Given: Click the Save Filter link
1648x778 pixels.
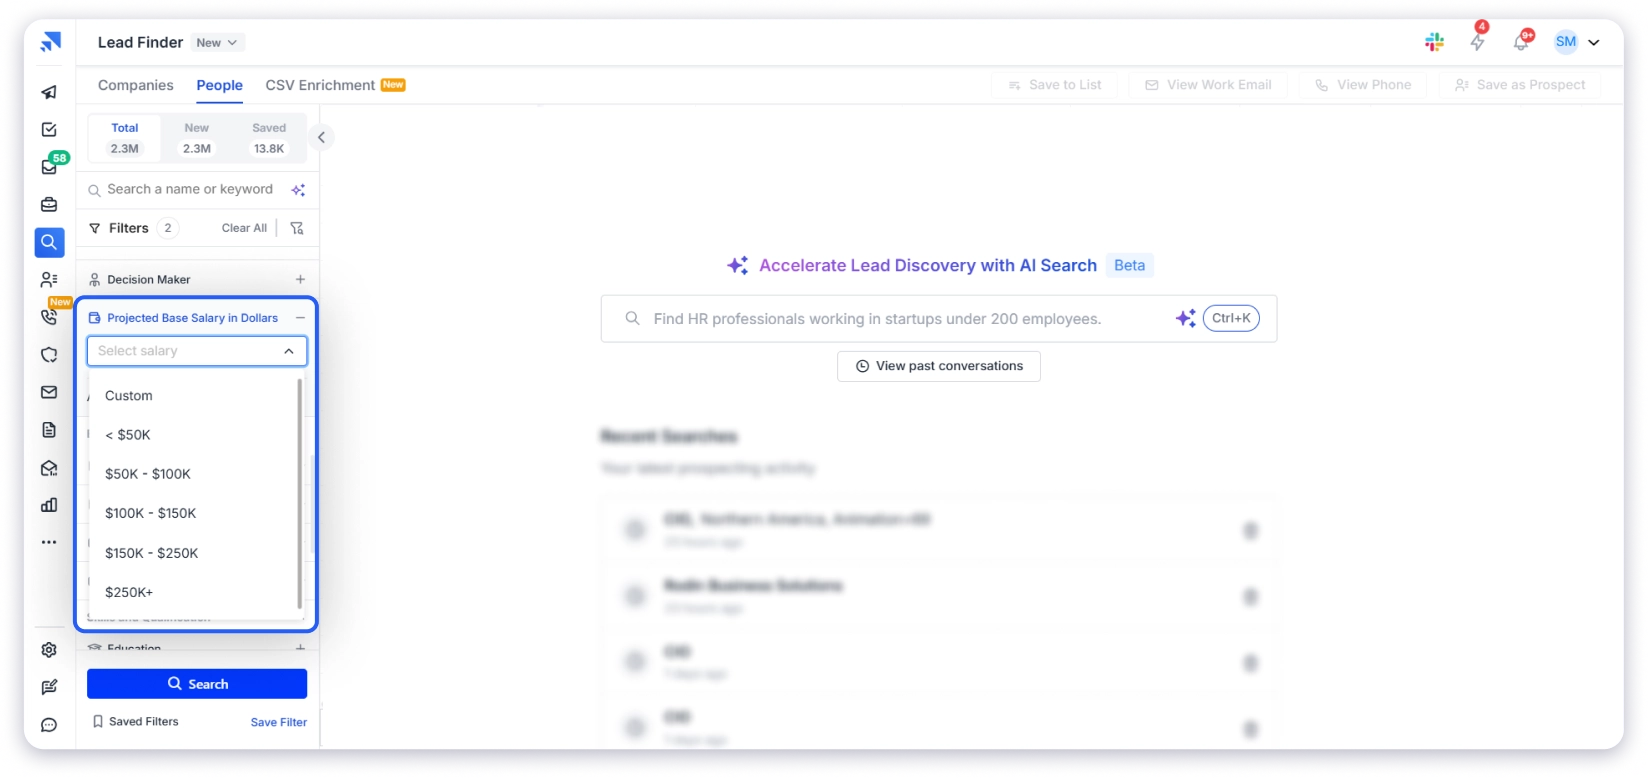Looking at the screenshot, I should 278,722.
